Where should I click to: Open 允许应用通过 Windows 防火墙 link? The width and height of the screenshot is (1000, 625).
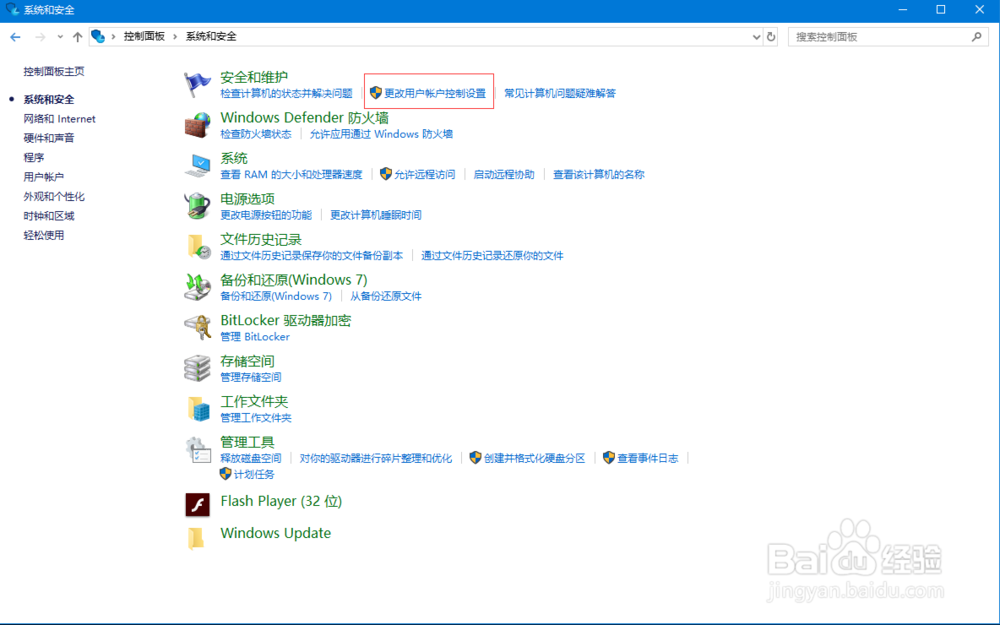[x=381, y=134]
